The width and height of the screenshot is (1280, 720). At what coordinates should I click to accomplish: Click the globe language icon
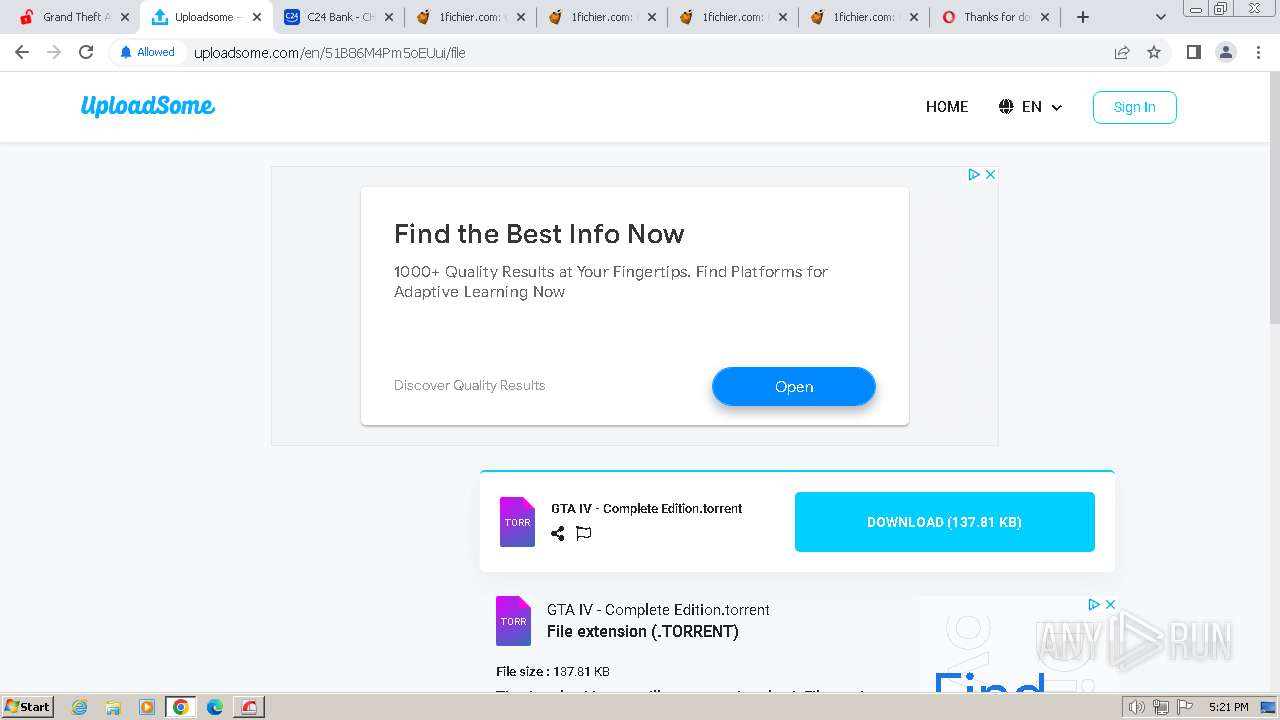[1006, 107]
